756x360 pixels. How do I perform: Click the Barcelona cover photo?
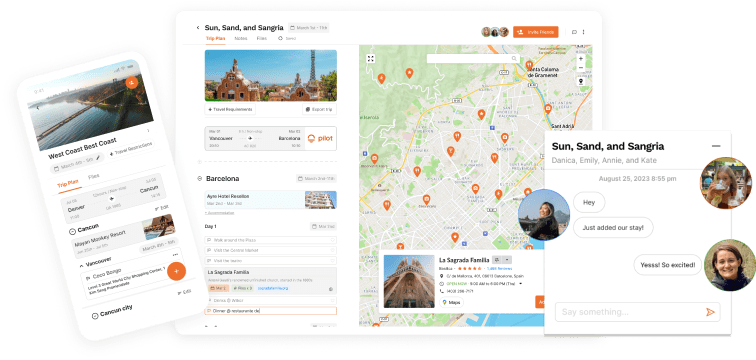(271, 75)
